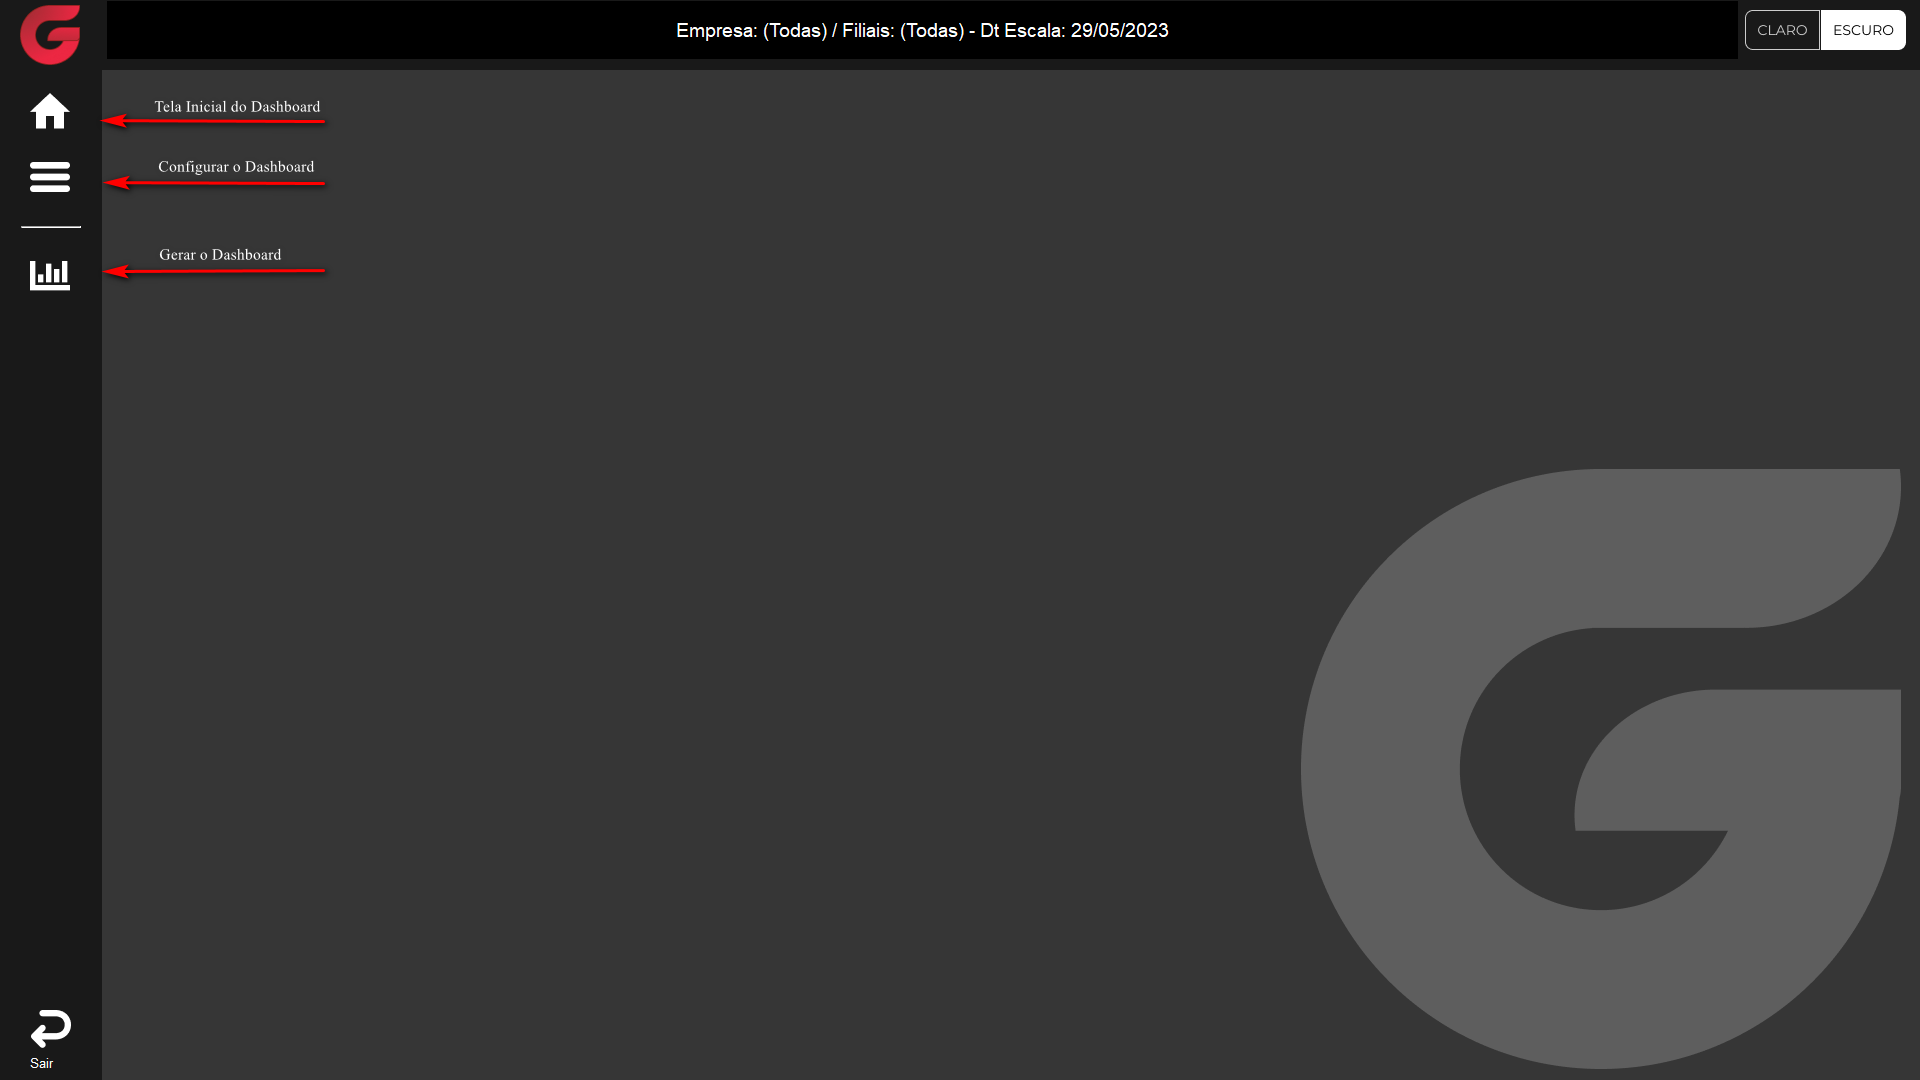
Task: Click 'Filiais: (Todas)' in the header
Action: pyautogui.click(x=902, y=31)
